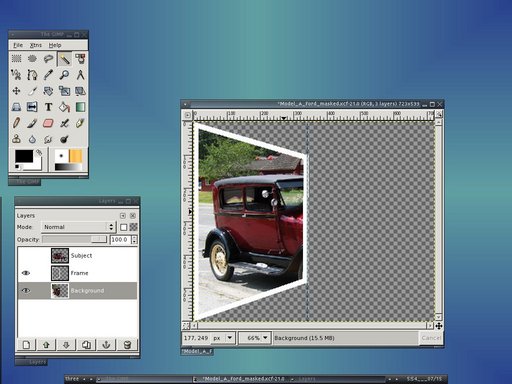Viewport: 512px width, 384px height.
Task: Select the Pencil tool
Action: point(16,123)
